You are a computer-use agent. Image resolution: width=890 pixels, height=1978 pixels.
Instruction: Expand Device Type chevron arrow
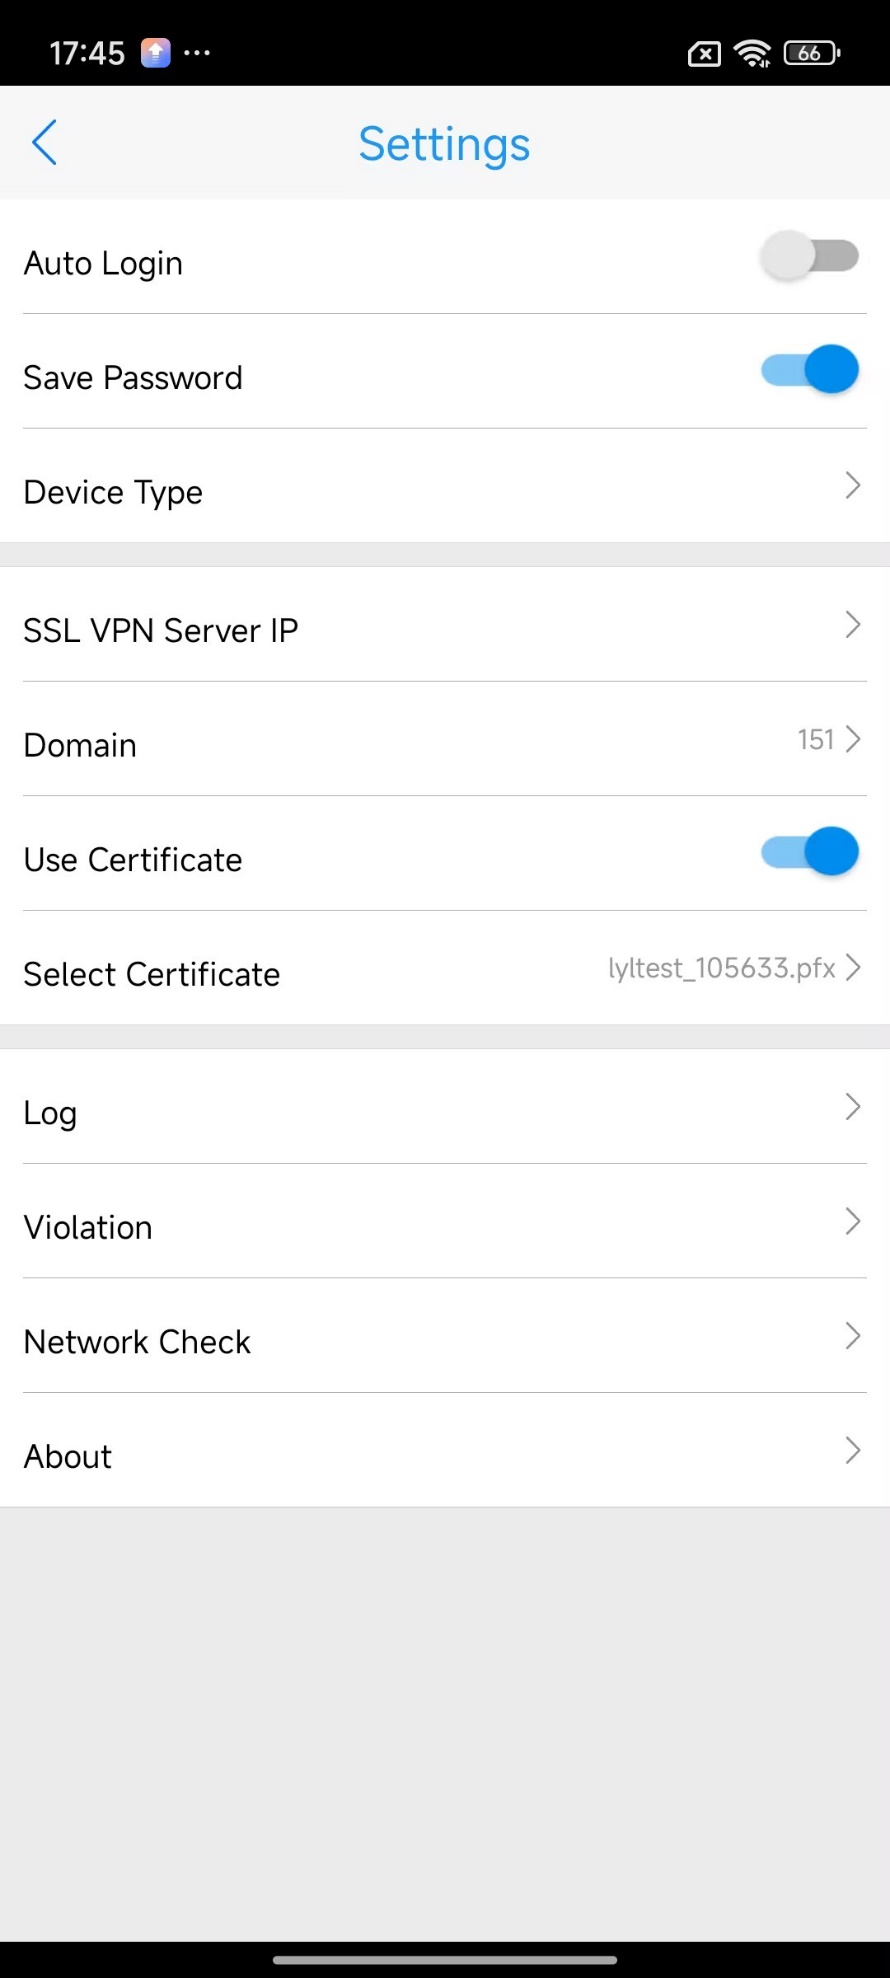(x=852, y=486)
